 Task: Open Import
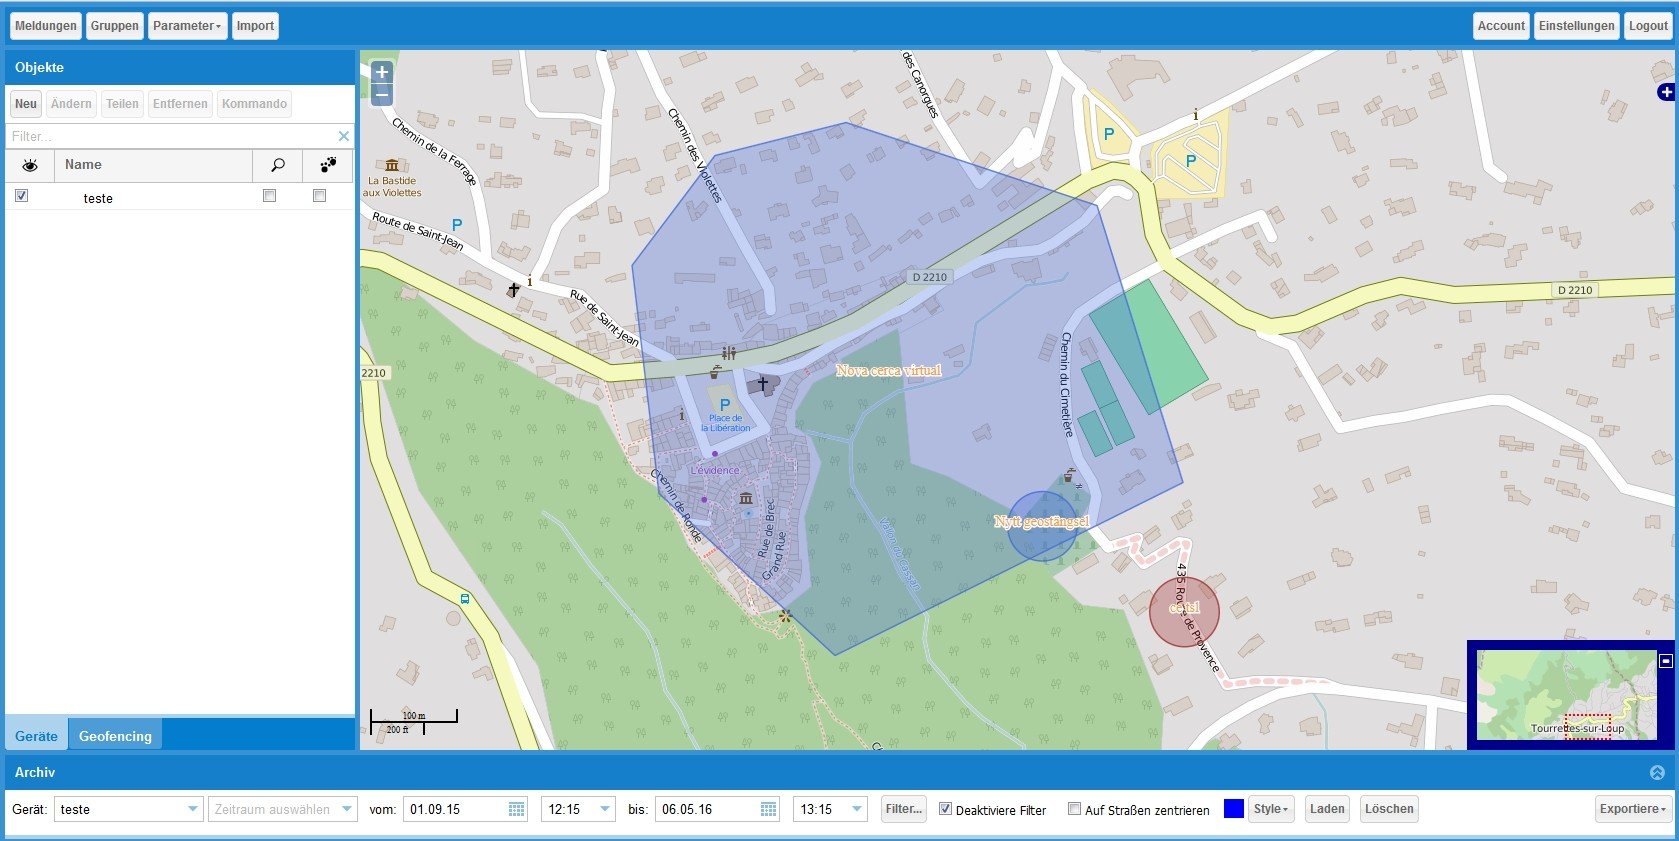pos(255,26)
